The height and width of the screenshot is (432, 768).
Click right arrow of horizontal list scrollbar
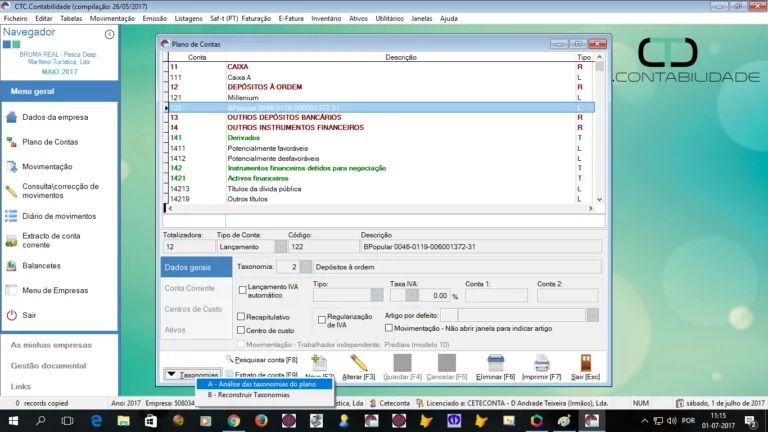(591, 208)
